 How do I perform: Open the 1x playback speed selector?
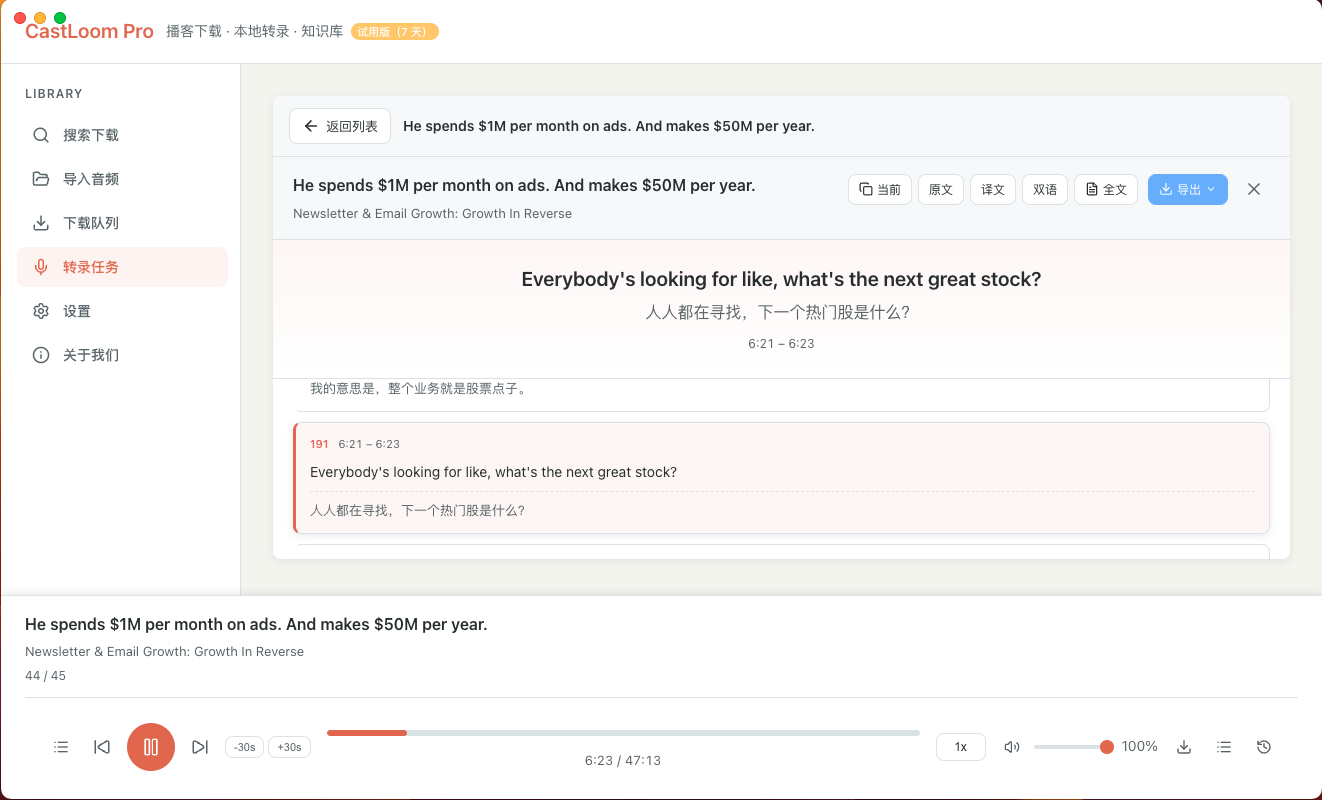click(x=961, y=747)
